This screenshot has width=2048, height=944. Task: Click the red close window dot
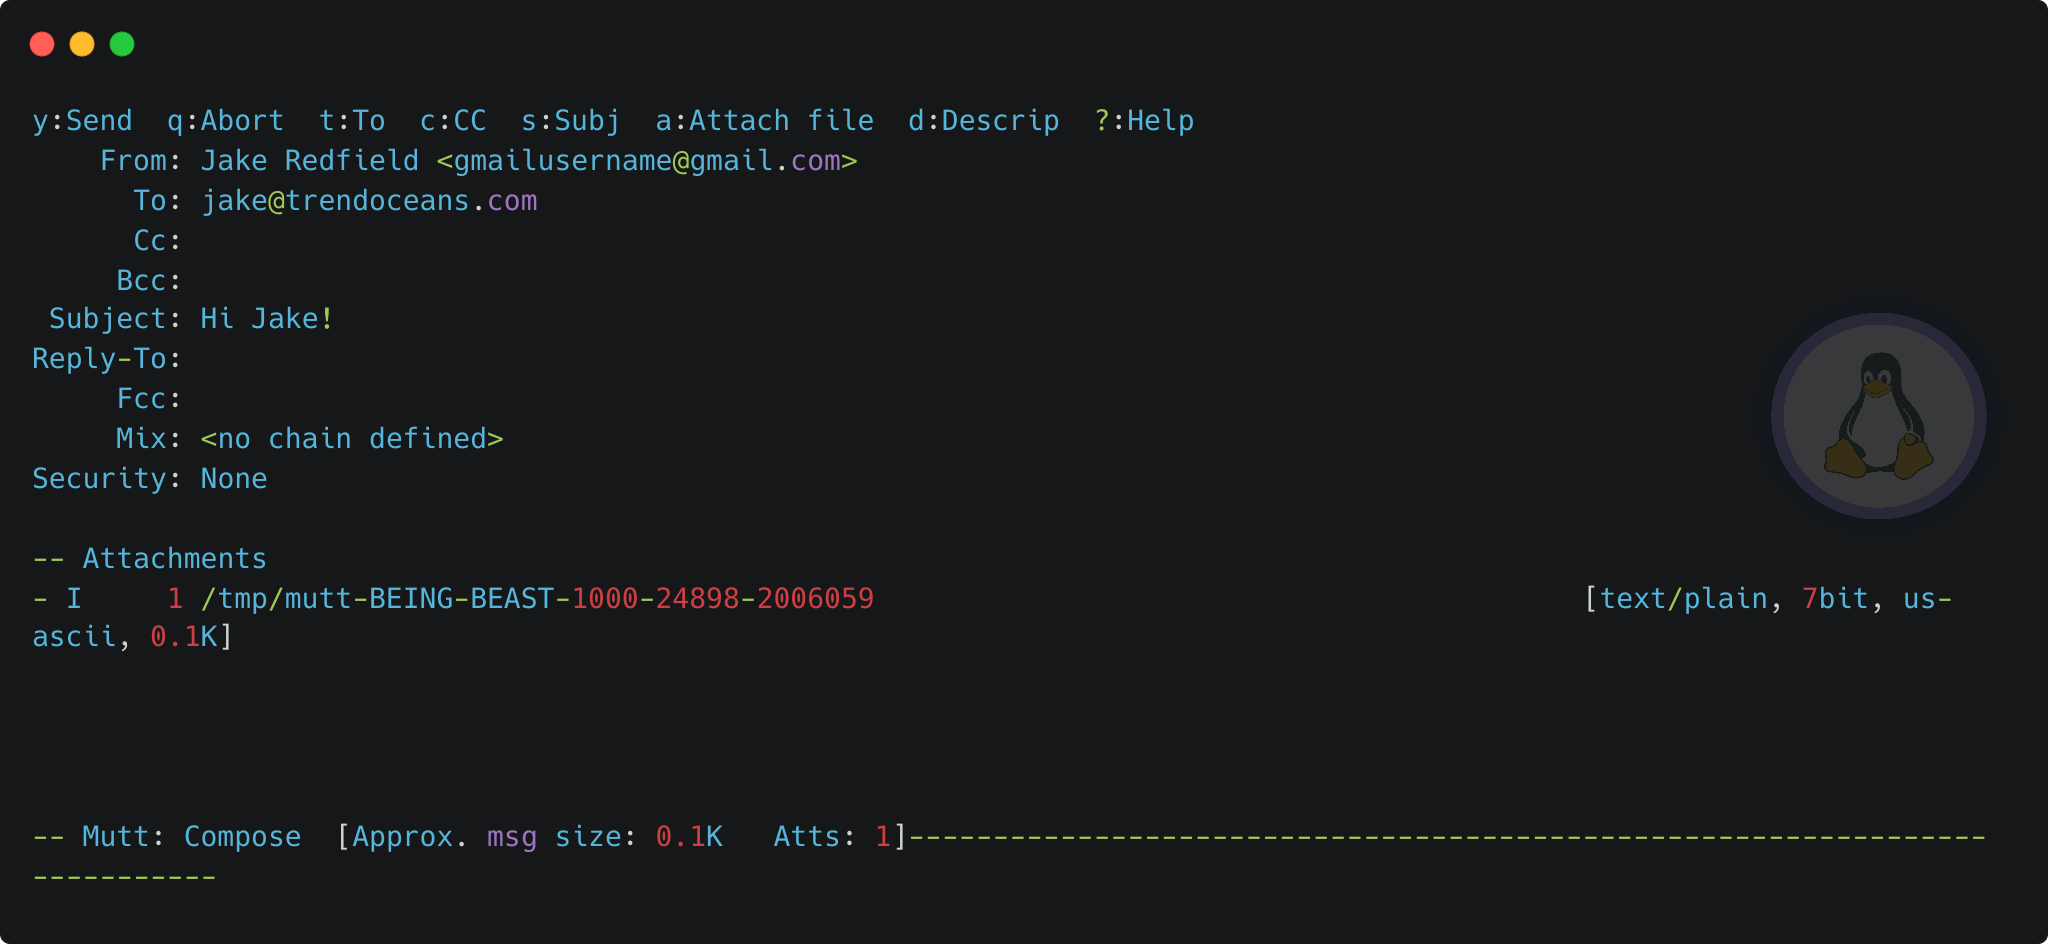[x=42, y=44]
